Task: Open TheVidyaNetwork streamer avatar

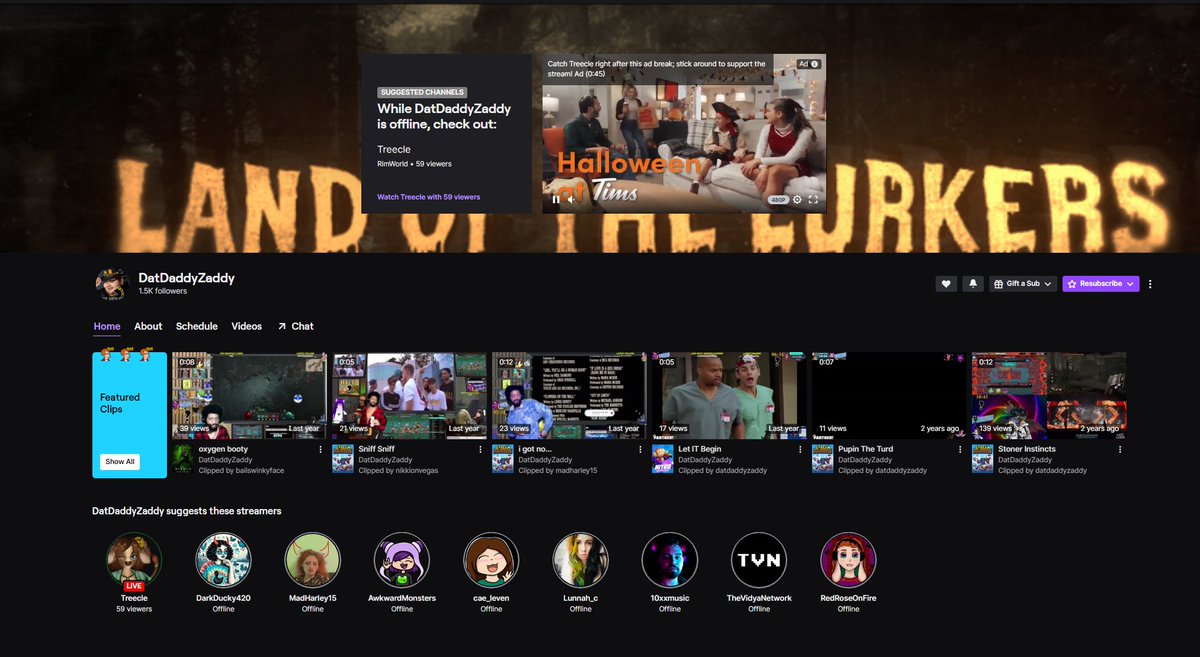Action: [x=759, y=560]
